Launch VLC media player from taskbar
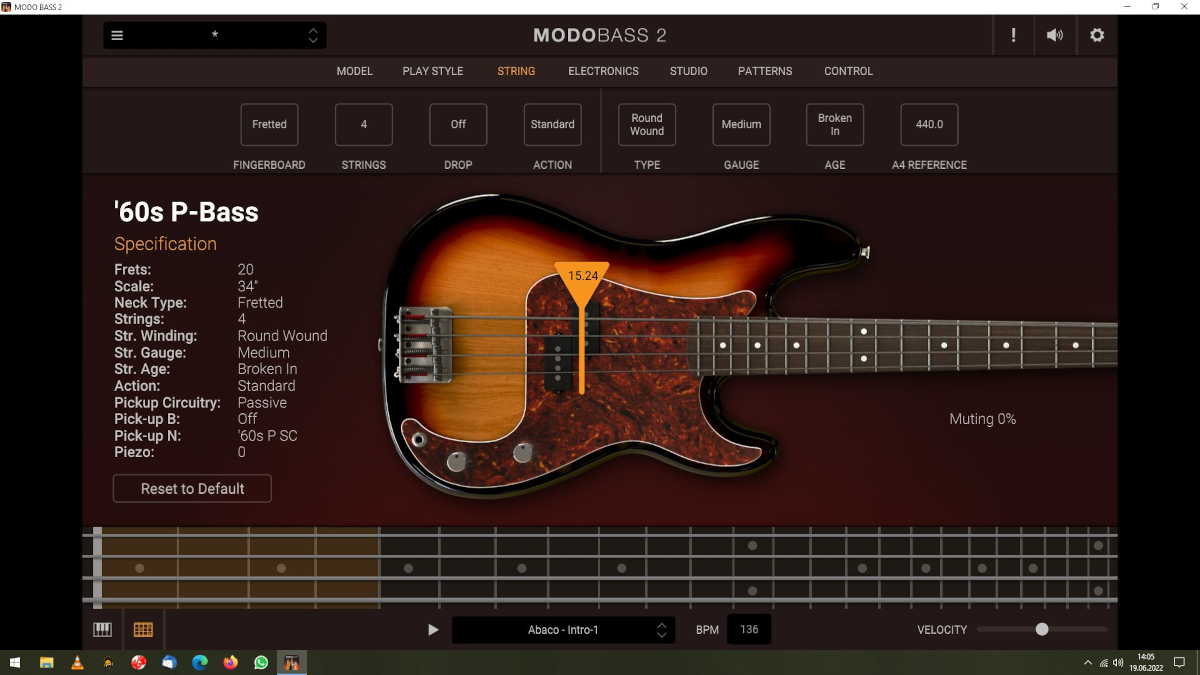 tap(77, 662)
